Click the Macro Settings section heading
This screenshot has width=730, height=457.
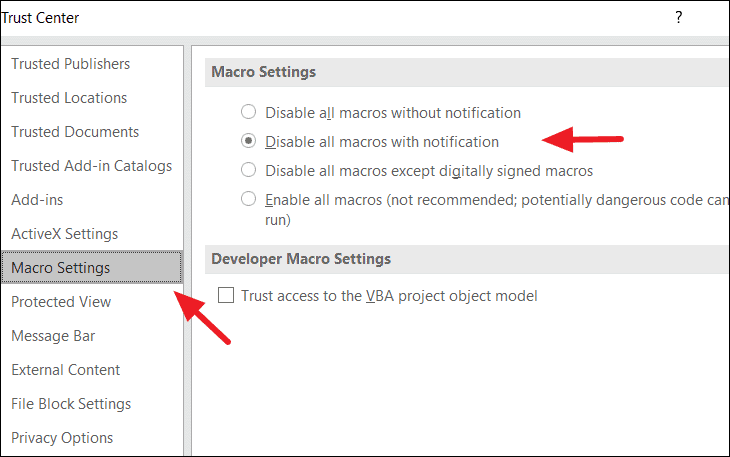[x=264, y=72]
